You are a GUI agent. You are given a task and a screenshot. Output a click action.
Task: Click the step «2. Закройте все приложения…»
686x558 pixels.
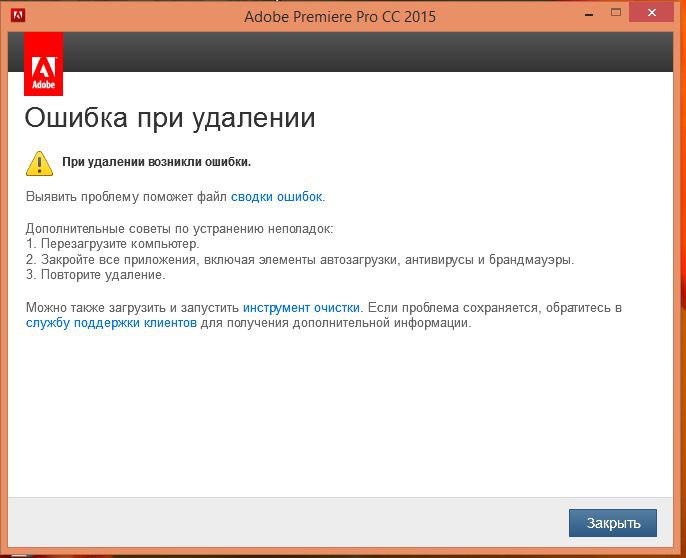[x=300, y=260]
